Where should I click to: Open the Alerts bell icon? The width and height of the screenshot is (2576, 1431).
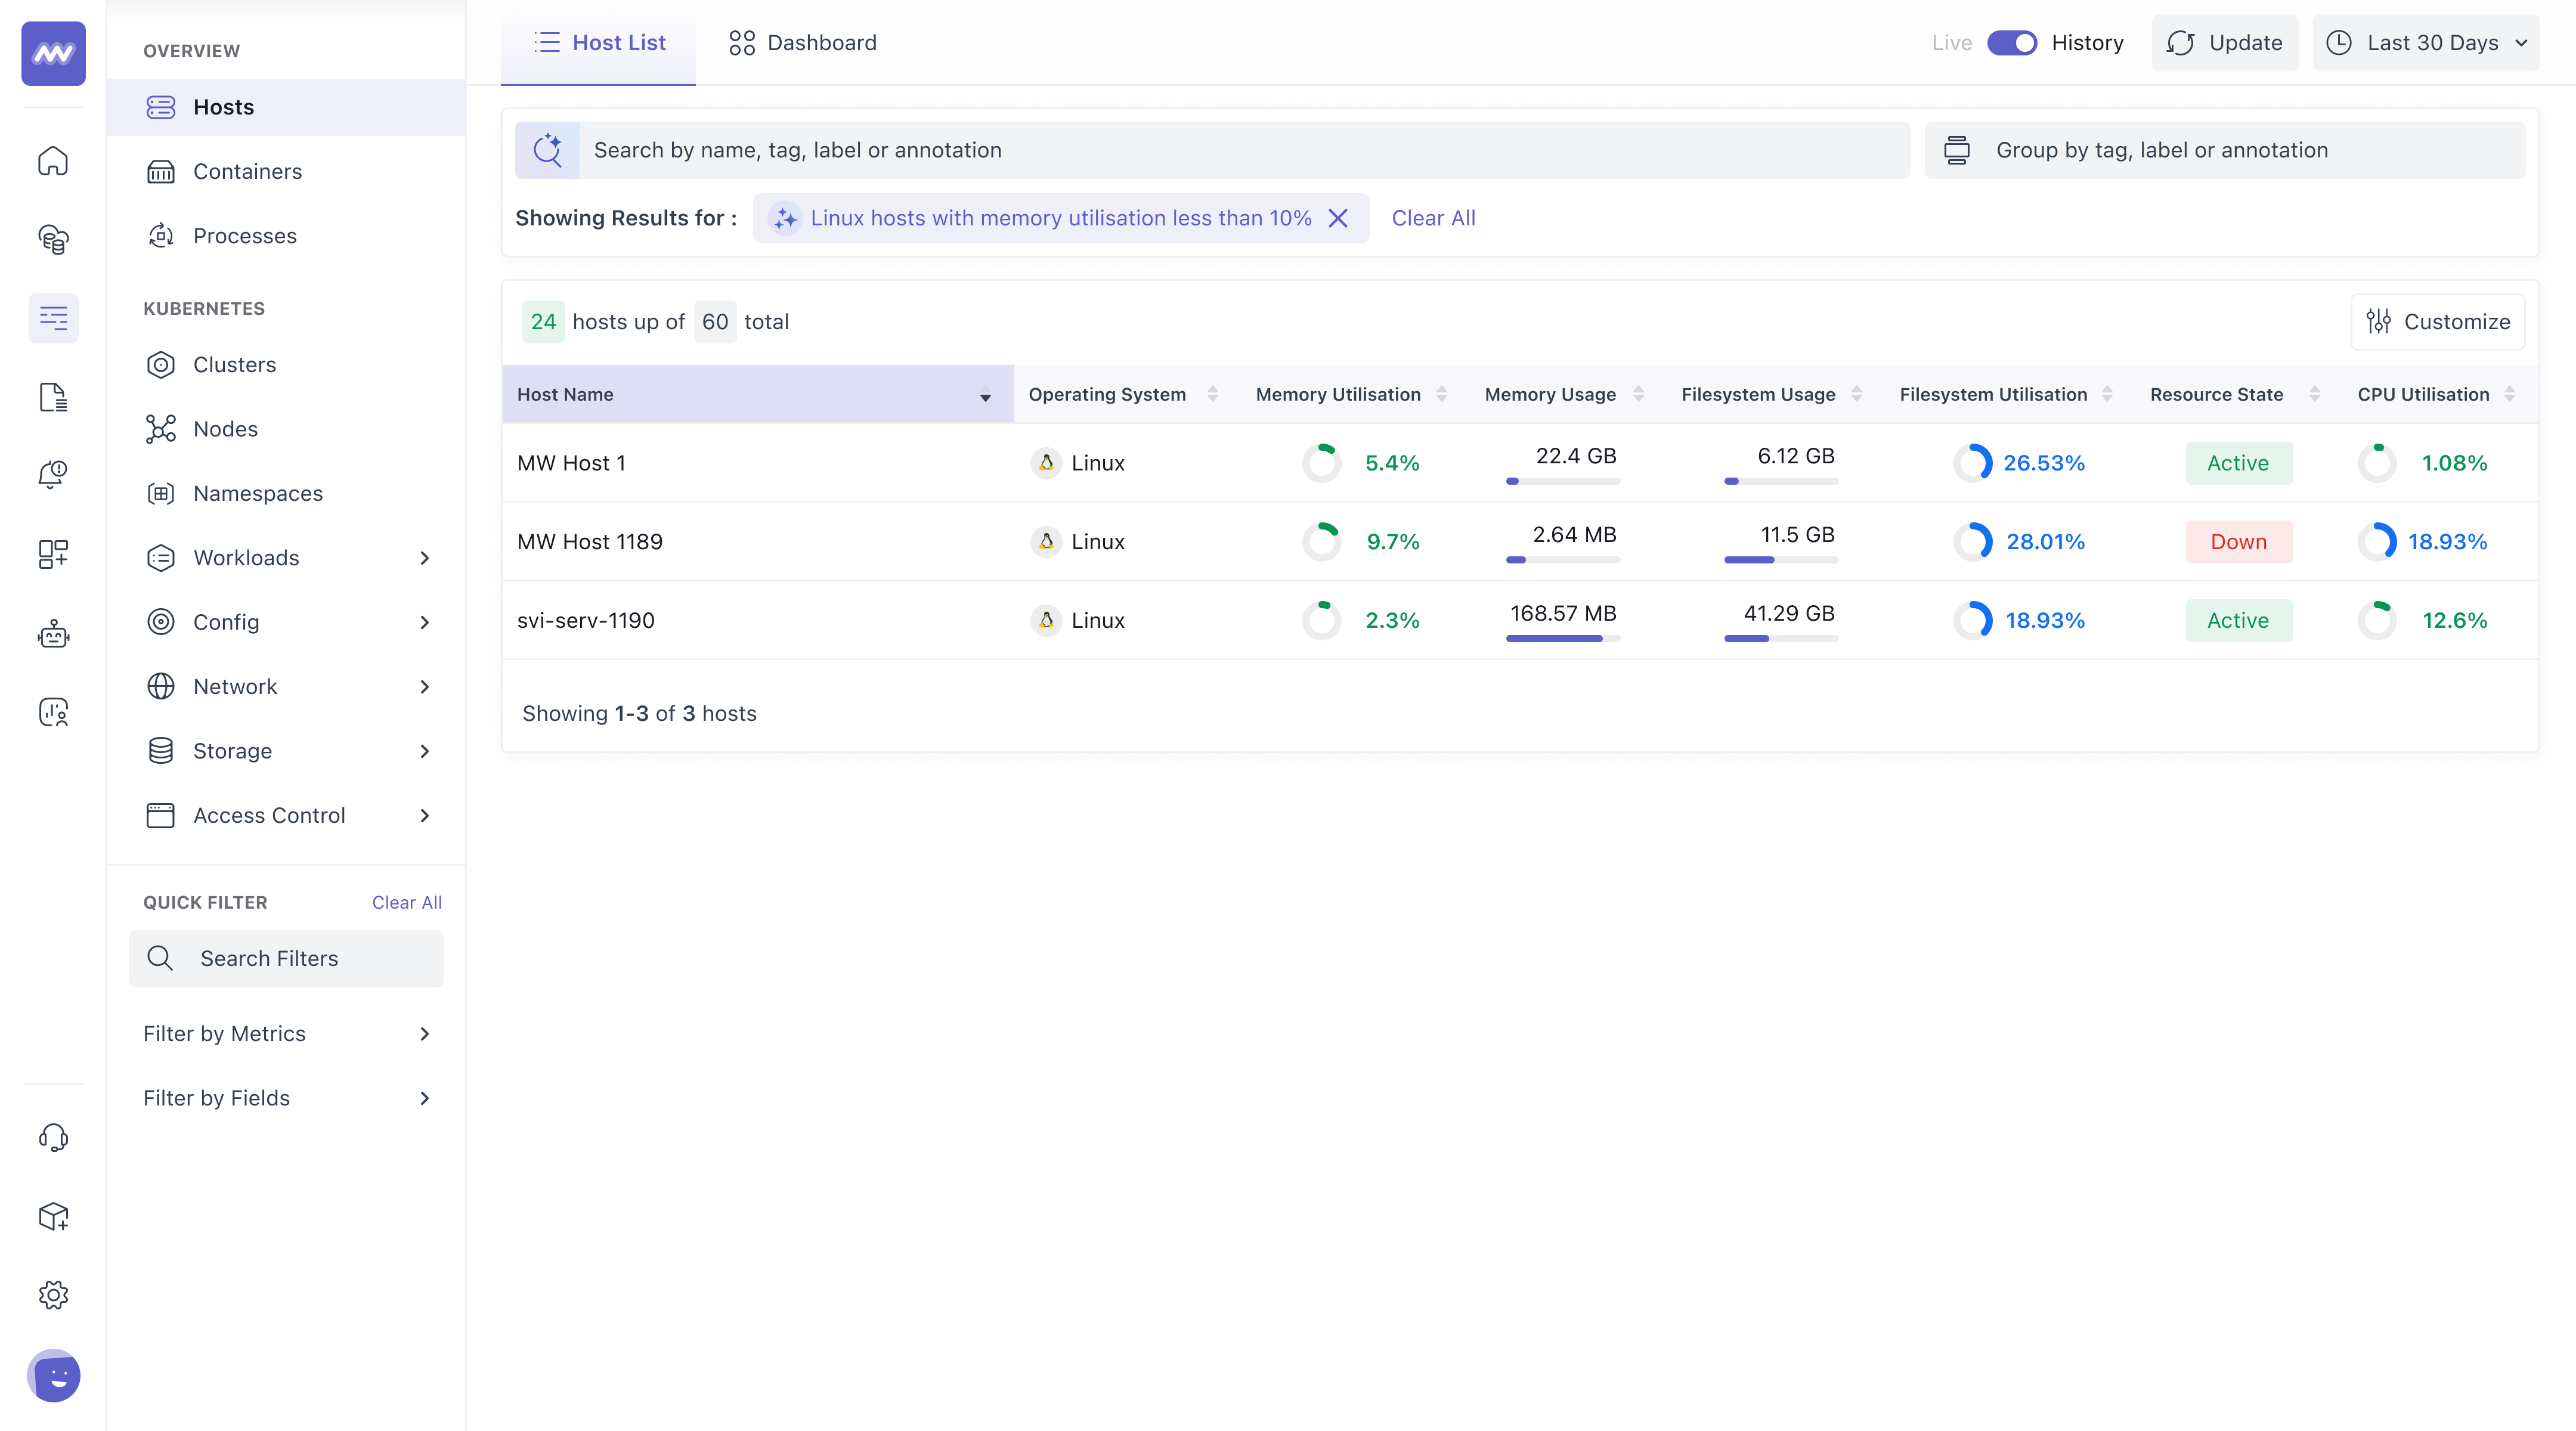53,474
